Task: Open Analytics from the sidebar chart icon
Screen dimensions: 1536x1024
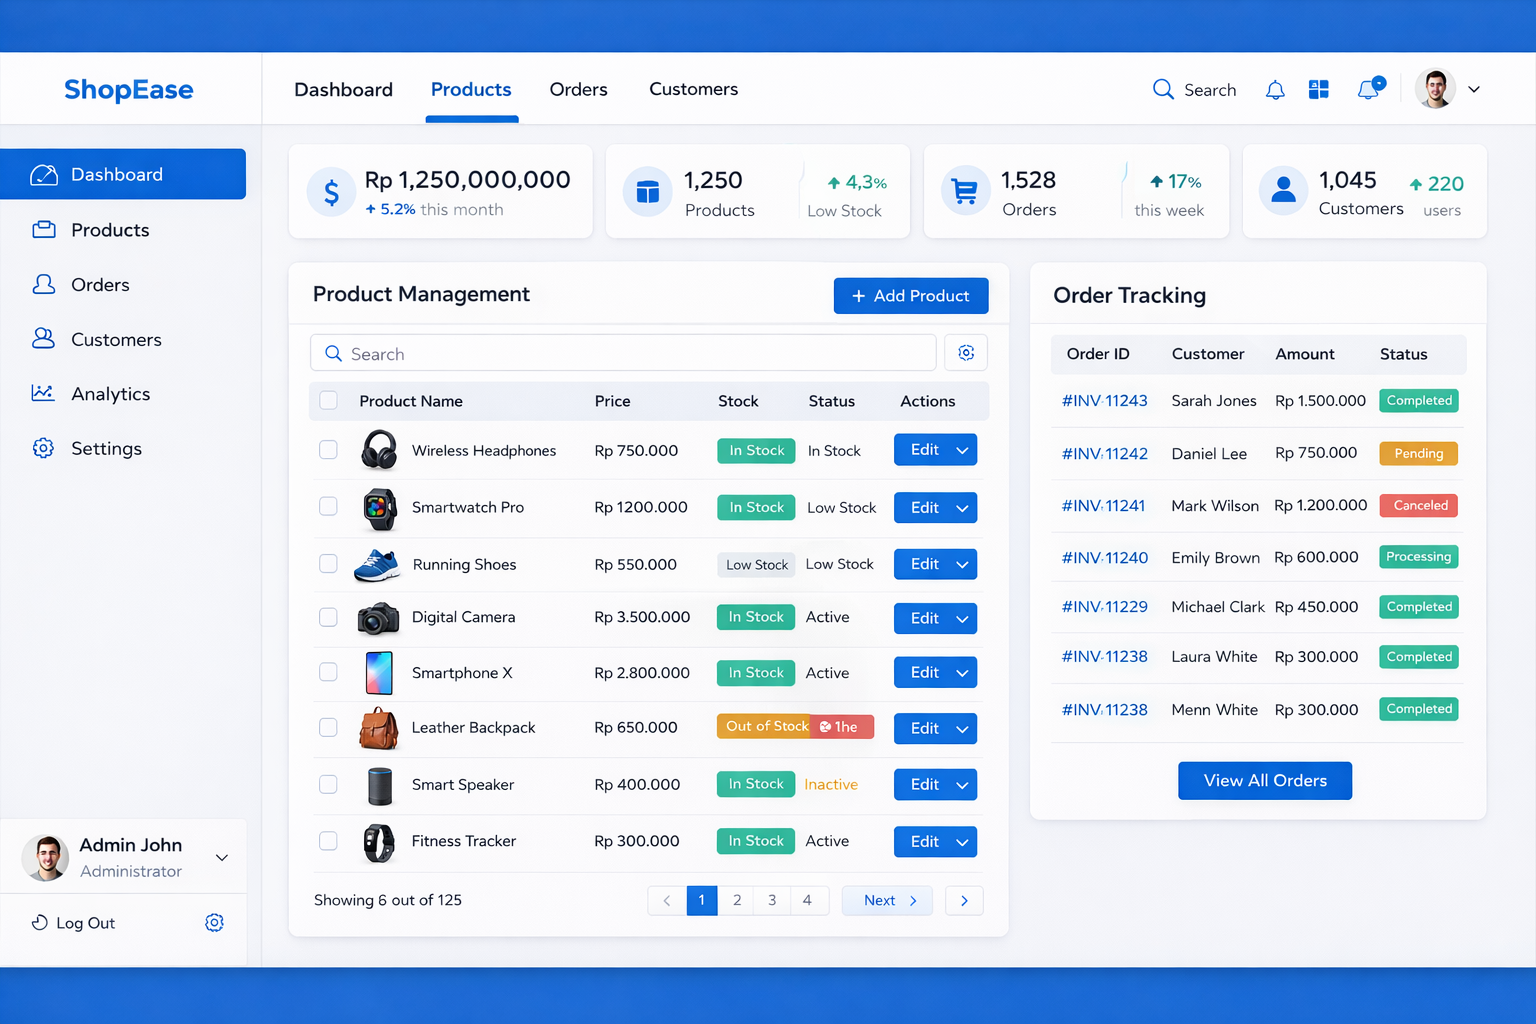Action: tap(43, 394)
